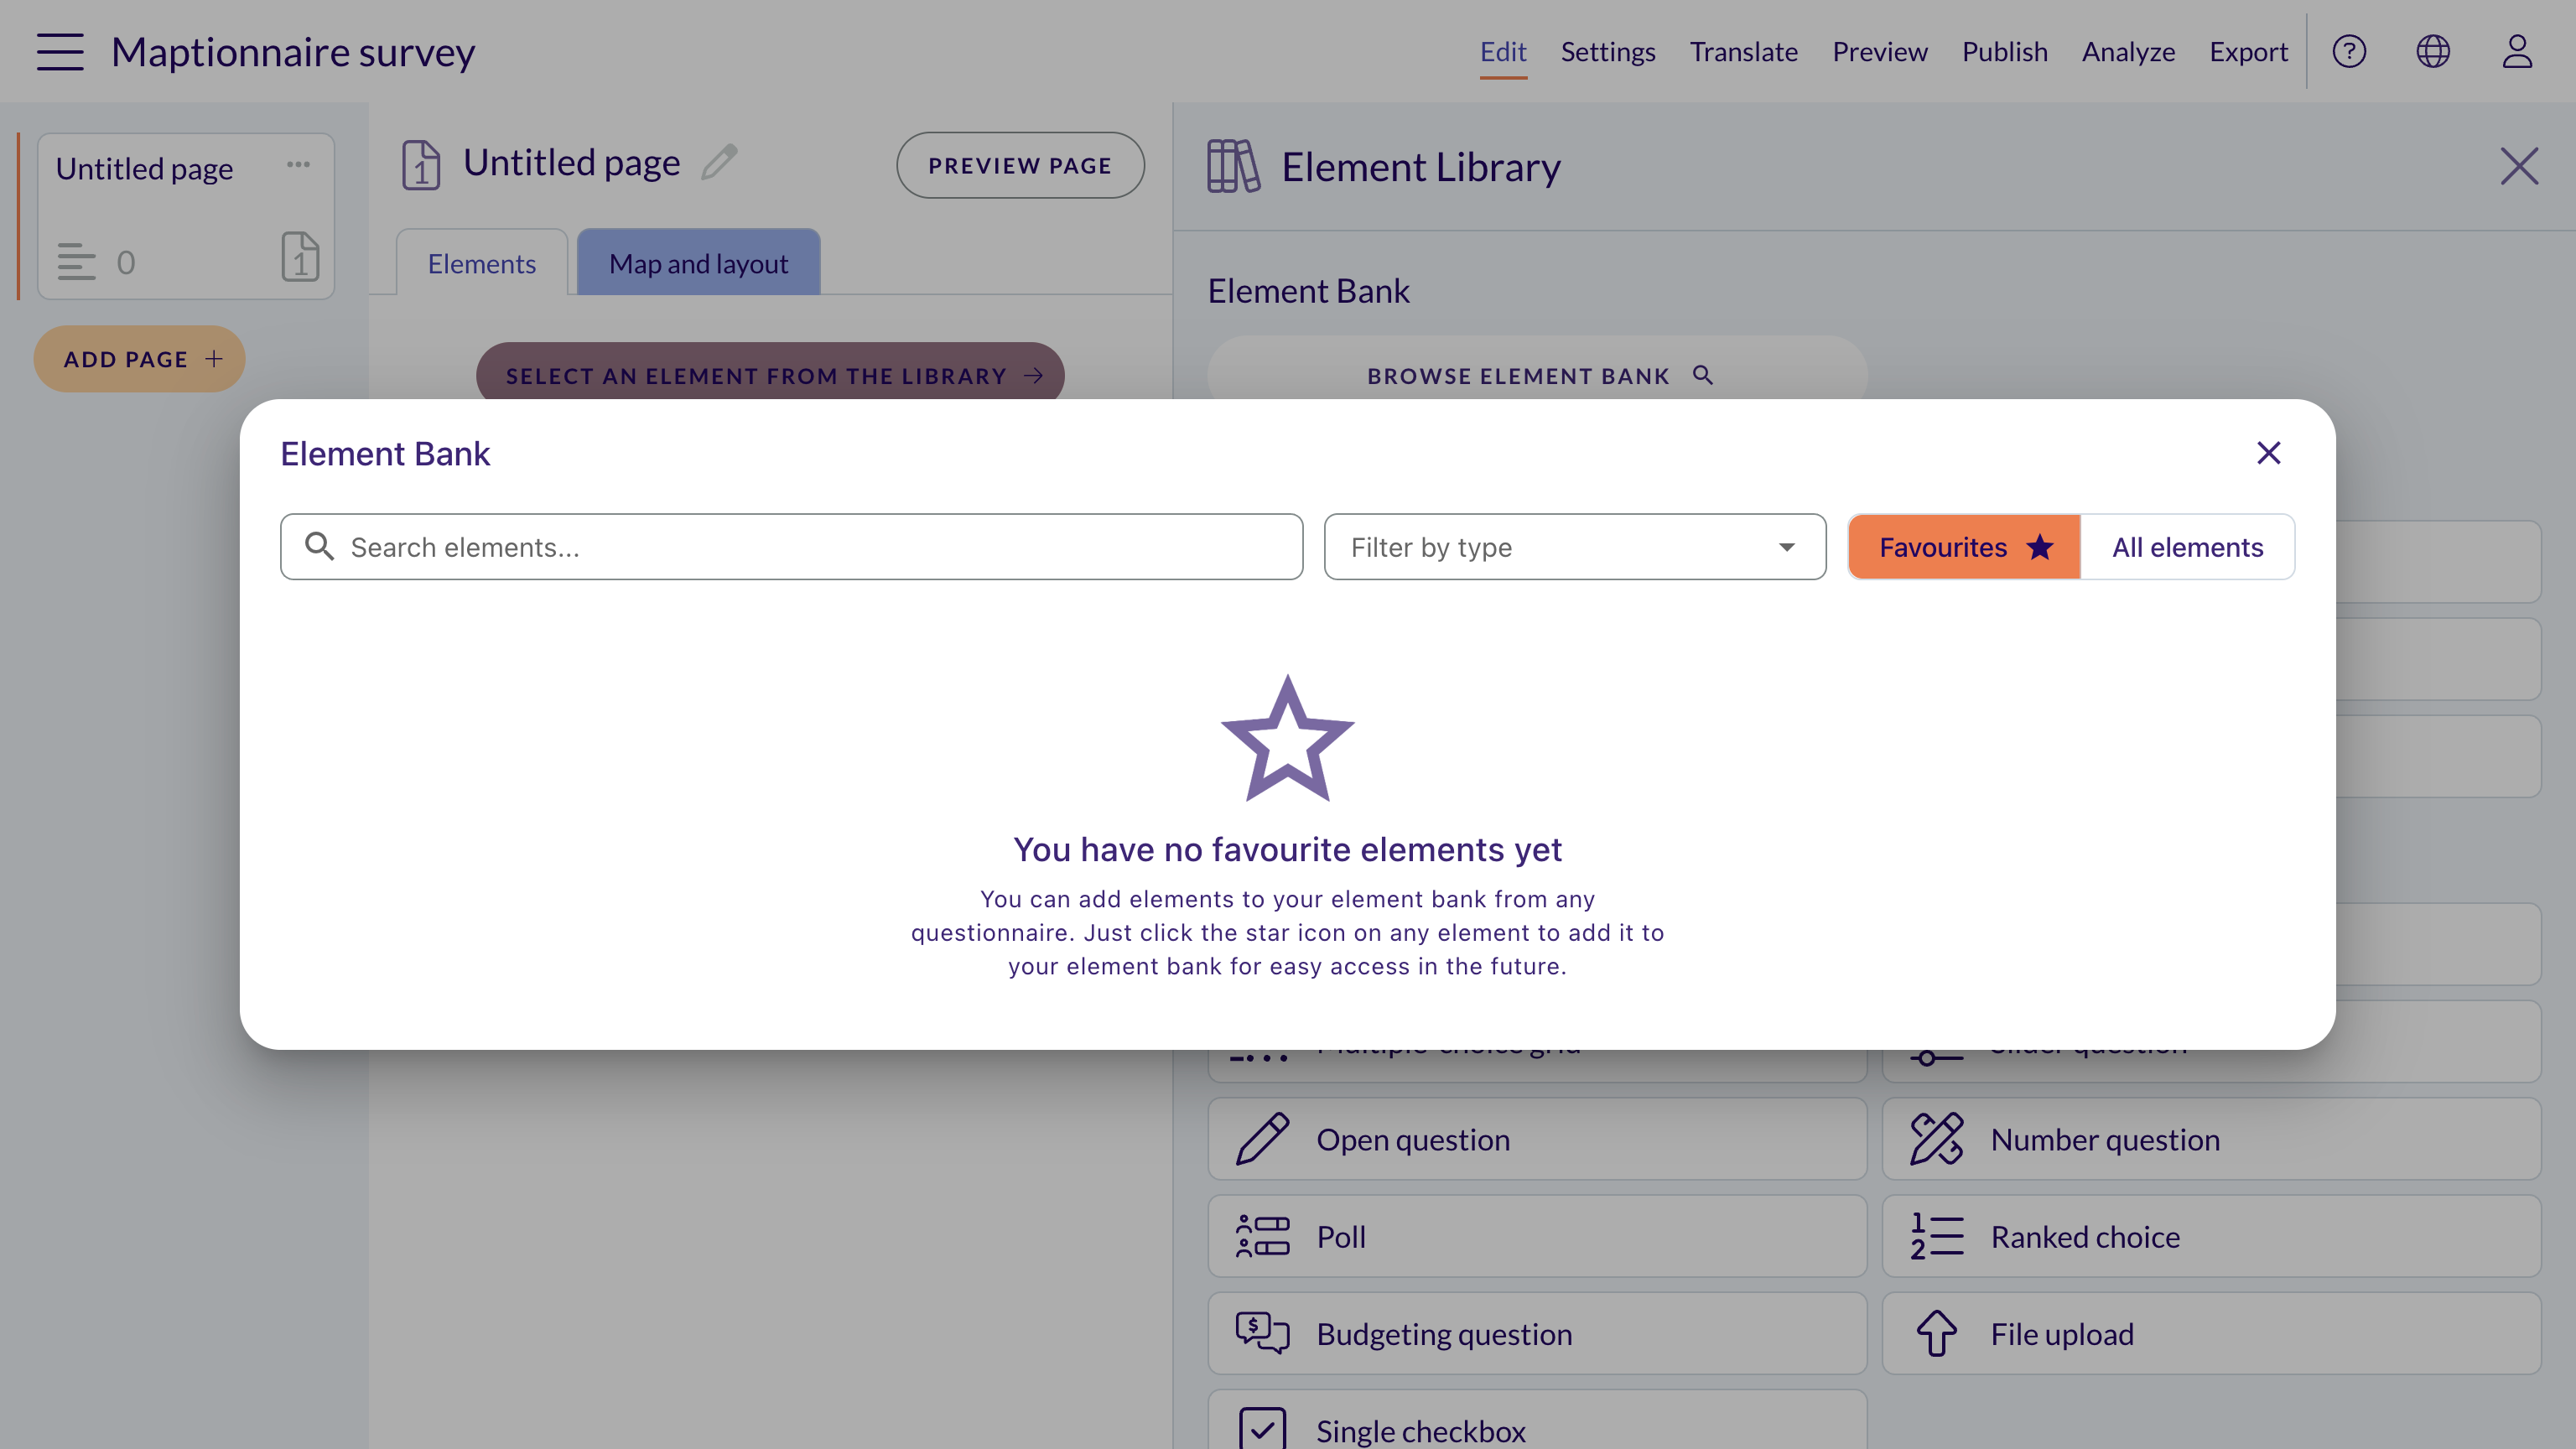Open the help question mark icon
This screenshot has width=2576, height=1449.
pos(2349,51)
